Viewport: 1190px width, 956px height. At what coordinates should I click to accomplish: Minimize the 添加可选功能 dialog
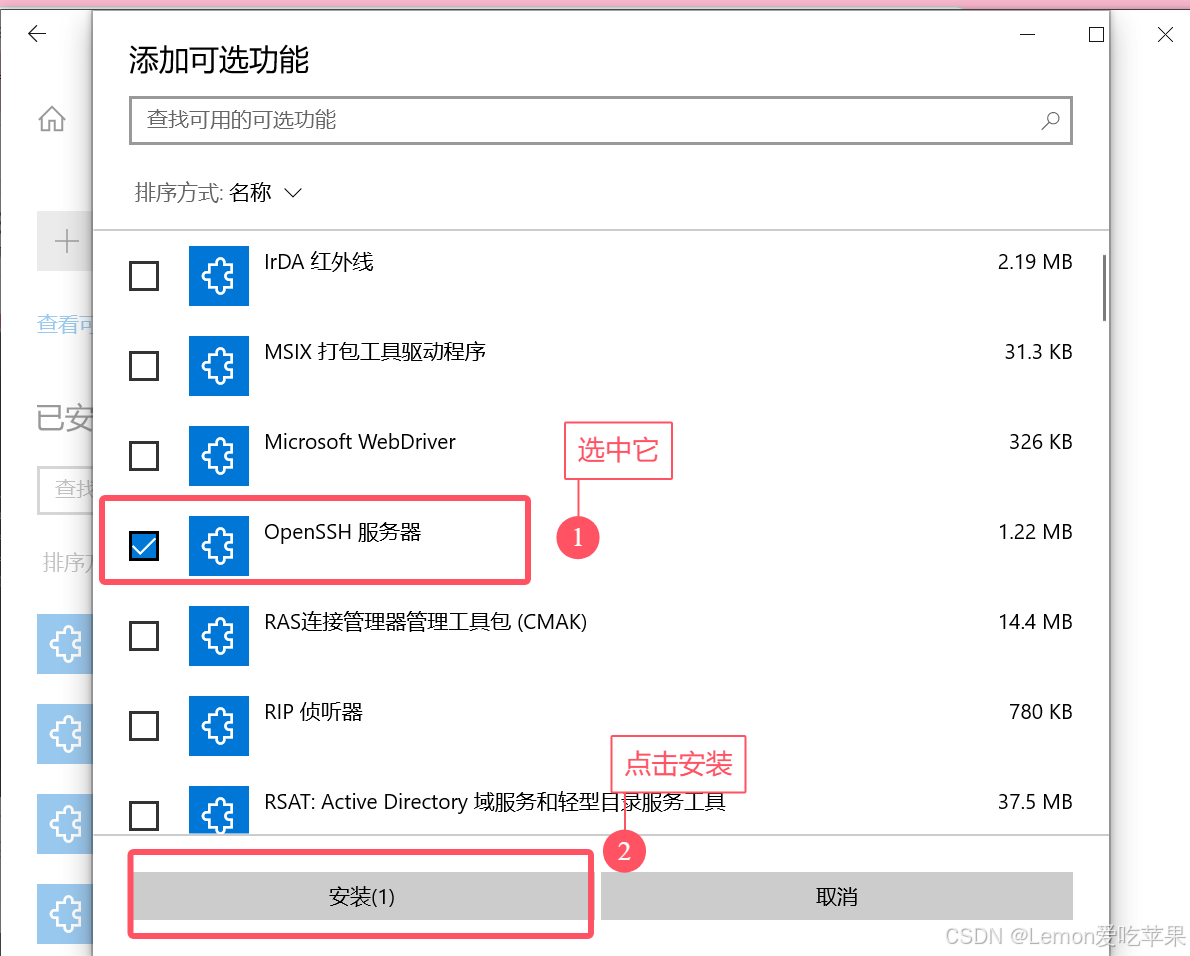coord(1028,34)
